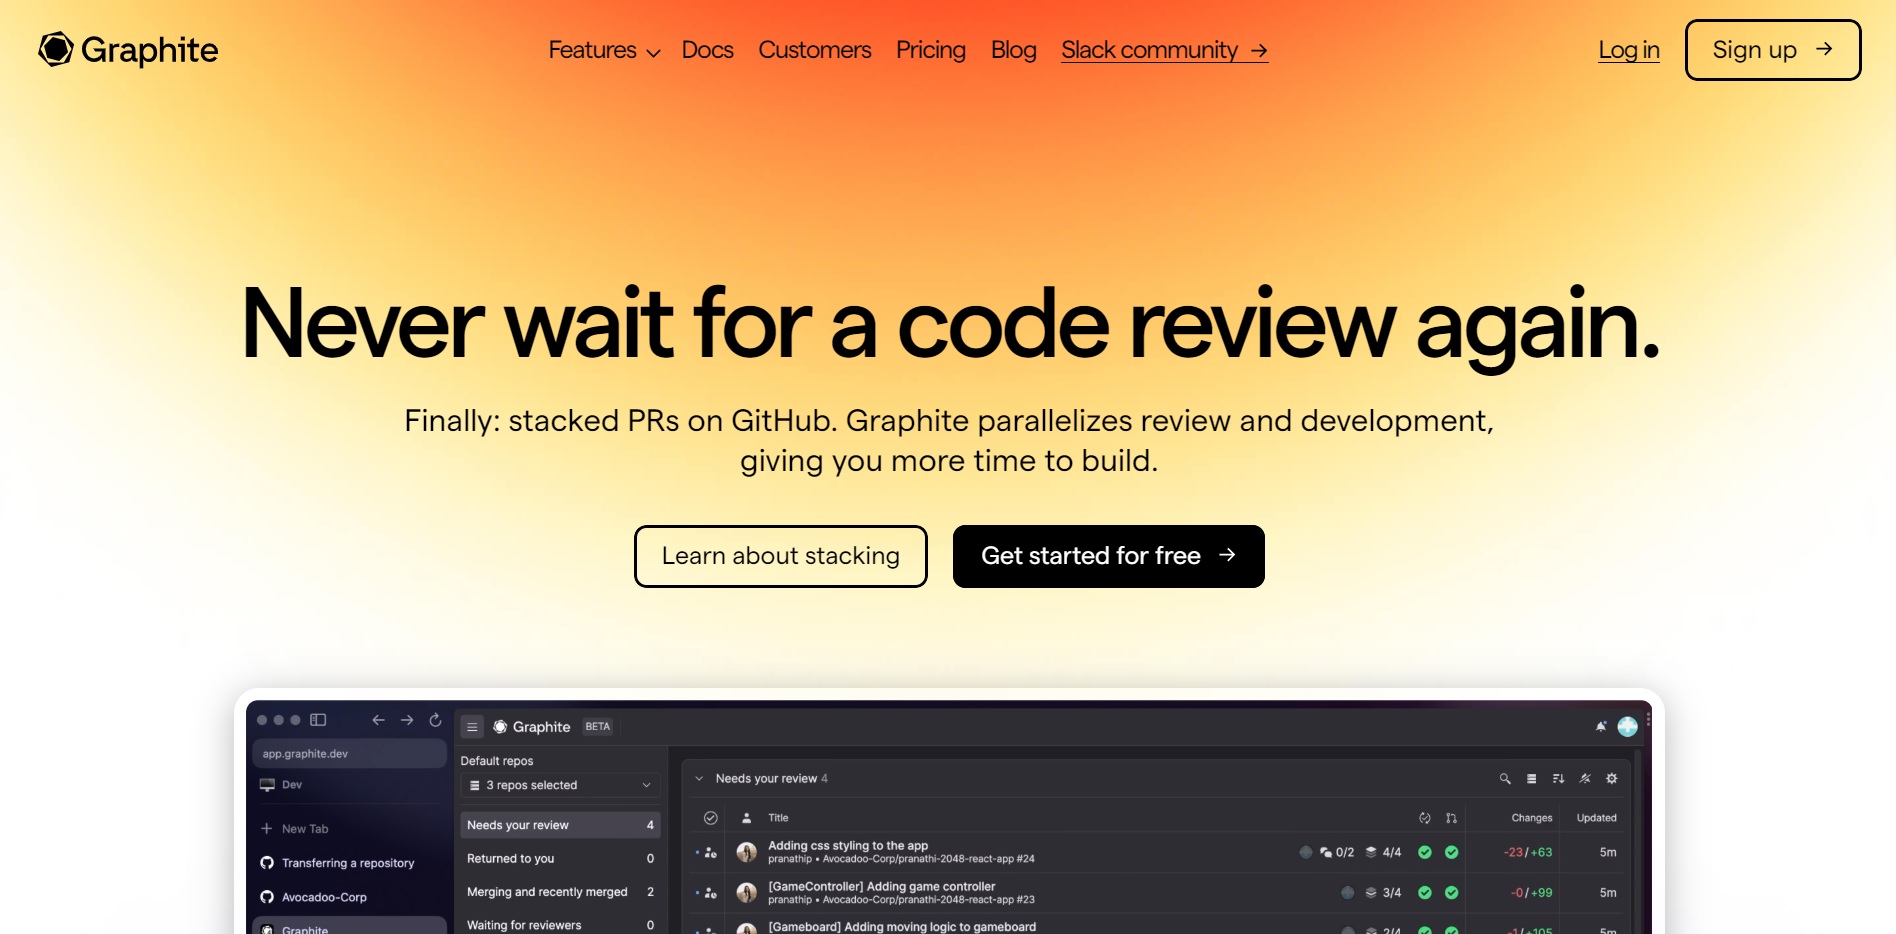Screen dimensions: 1896x934
Task: Open the Pricing navigation item
Action: (931, 50)
